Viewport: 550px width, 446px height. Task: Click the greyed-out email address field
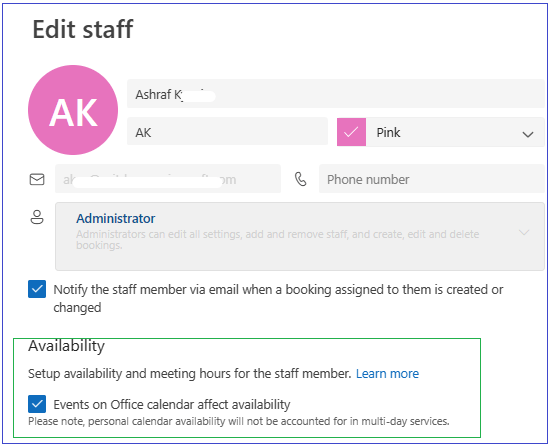pos(168,179)
